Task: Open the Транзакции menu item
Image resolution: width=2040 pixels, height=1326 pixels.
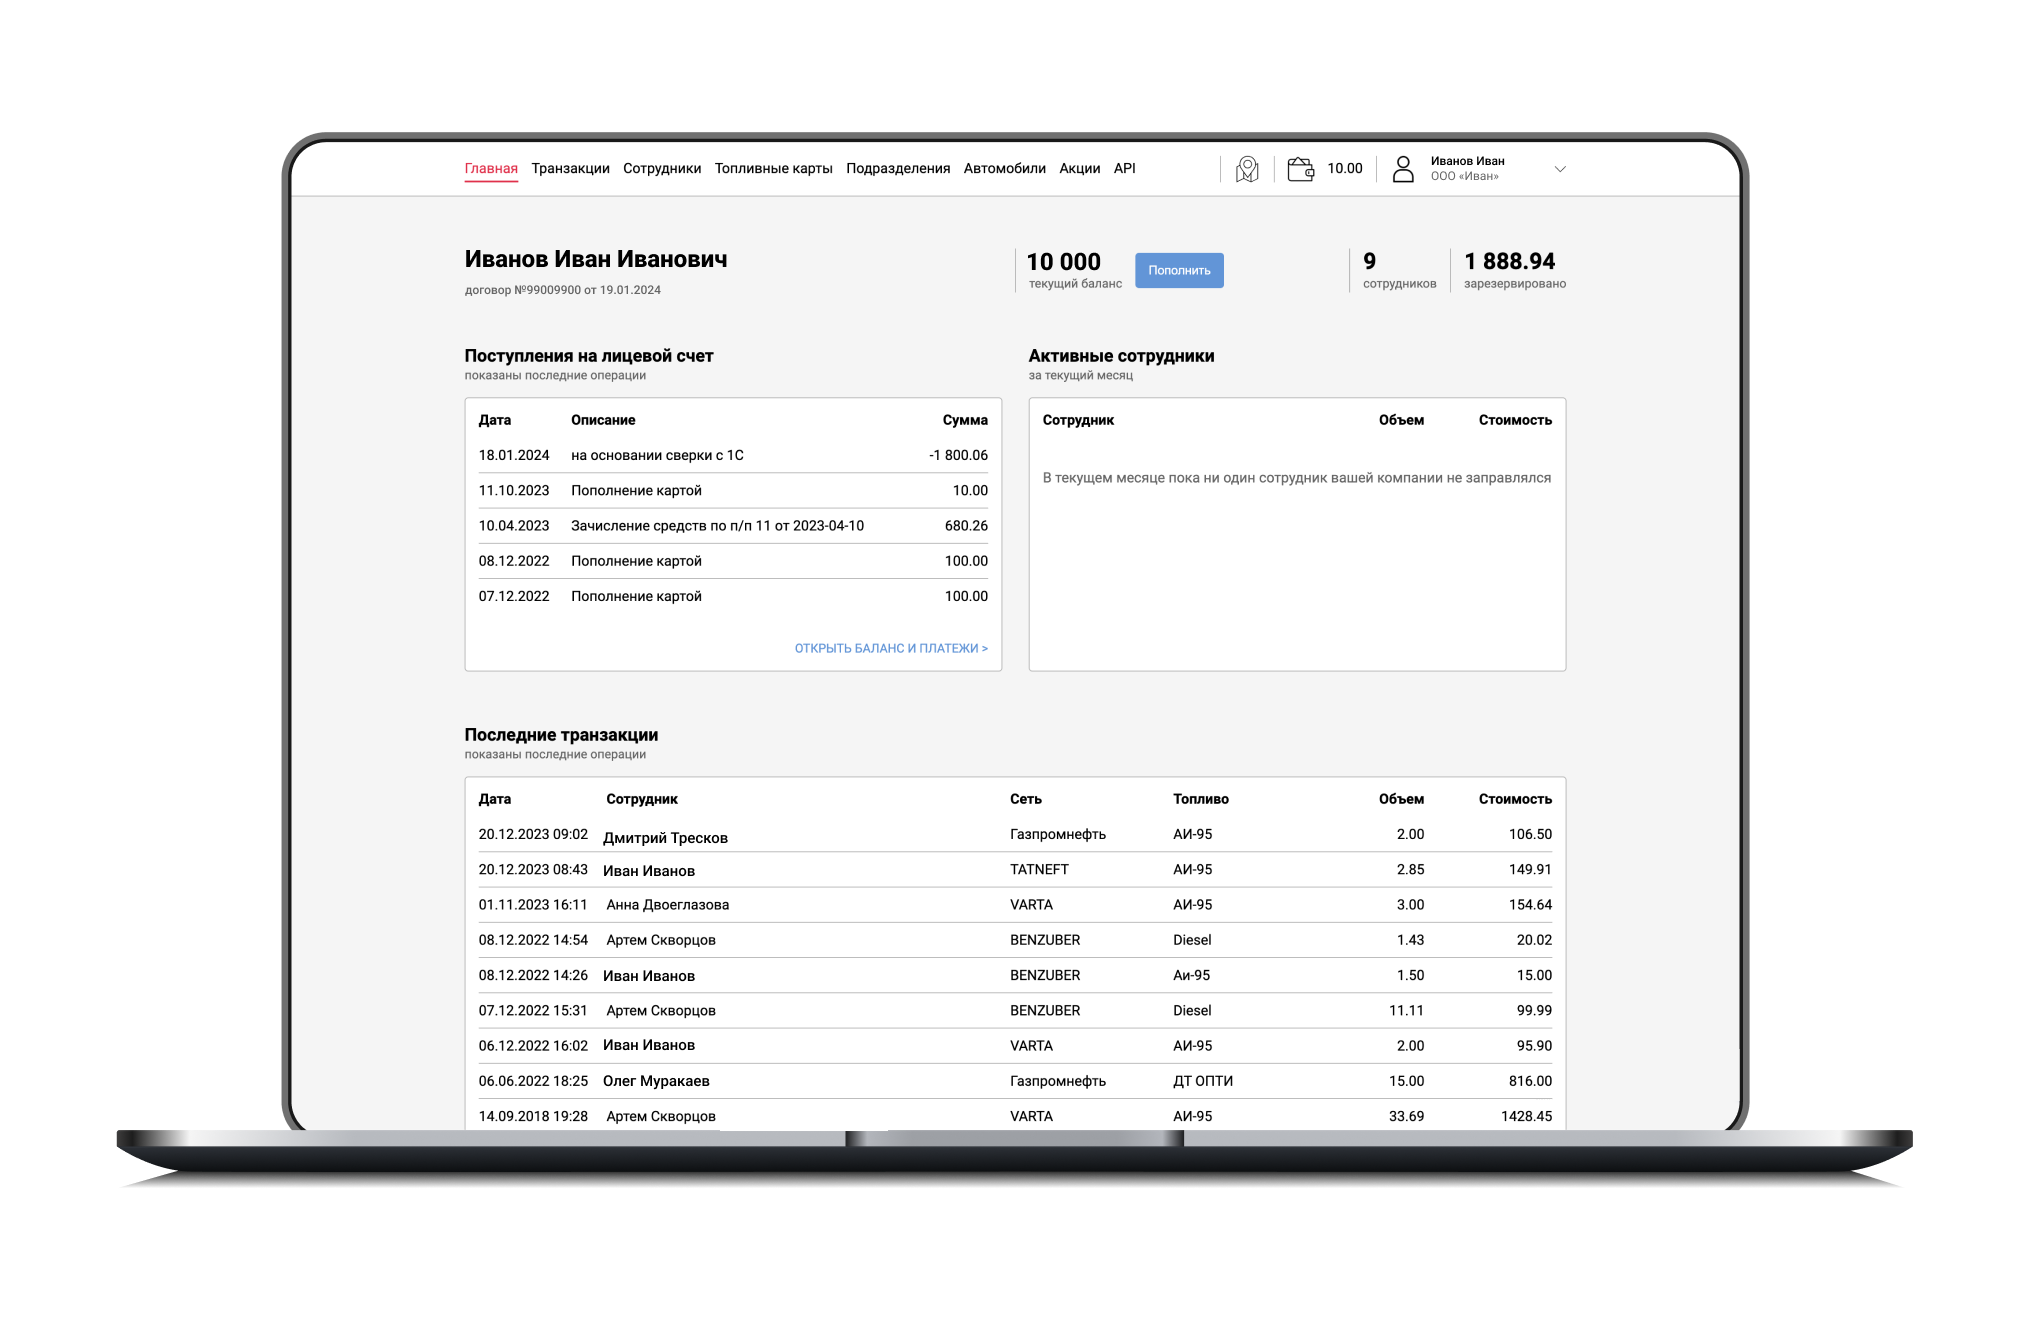Action: pyautogui.click(x=570, y=169)
